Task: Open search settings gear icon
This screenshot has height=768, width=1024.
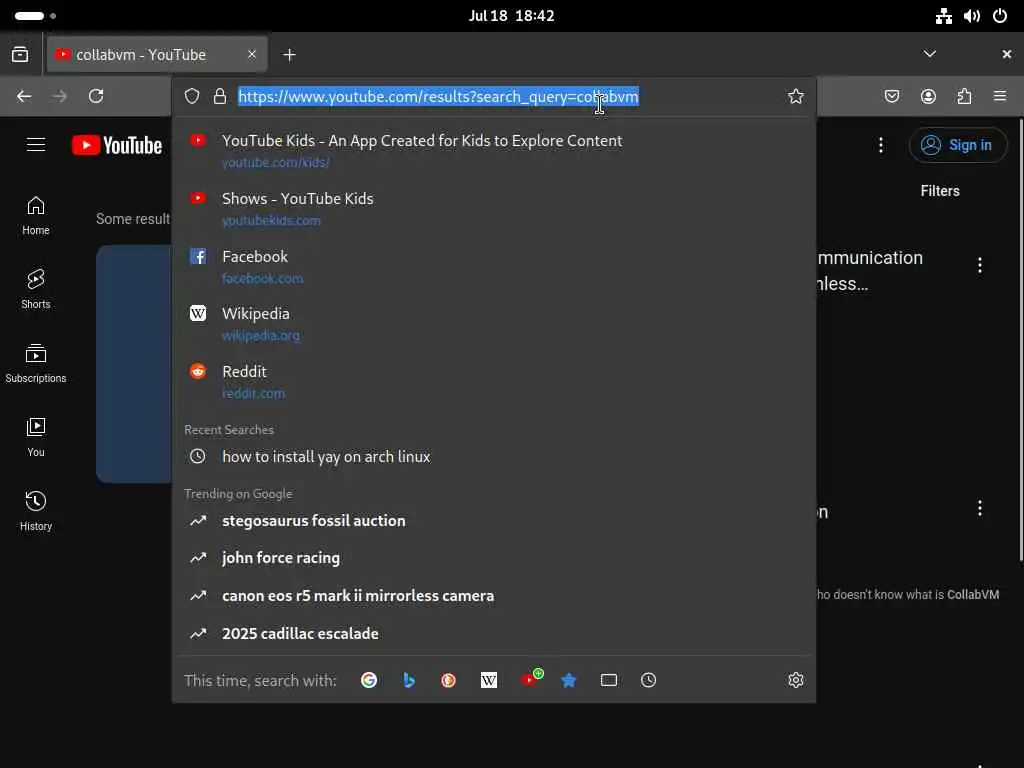Action: pos(795,680)
